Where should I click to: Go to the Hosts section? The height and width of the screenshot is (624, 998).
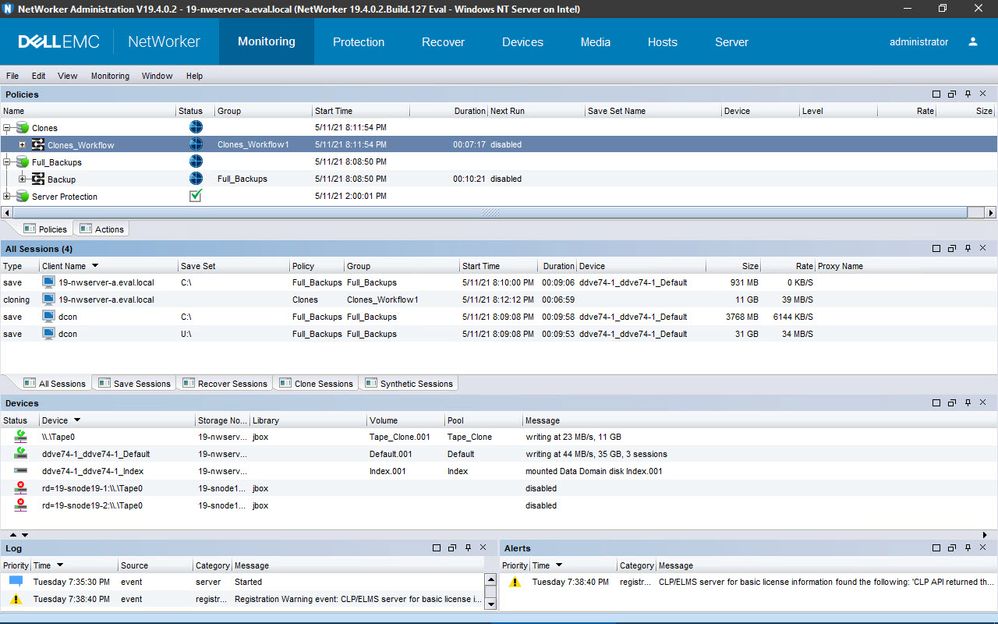662,42
